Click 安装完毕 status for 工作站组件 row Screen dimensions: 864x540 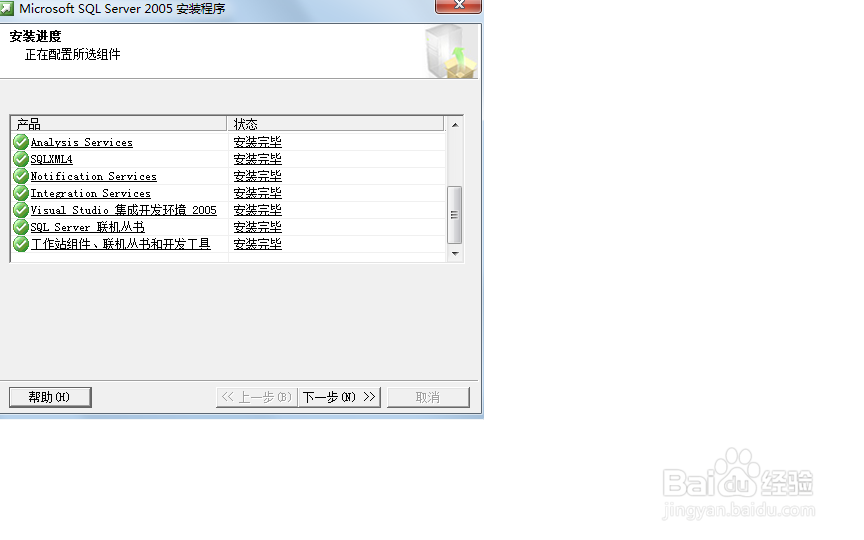pyautogui.click(x=257, y=244)
